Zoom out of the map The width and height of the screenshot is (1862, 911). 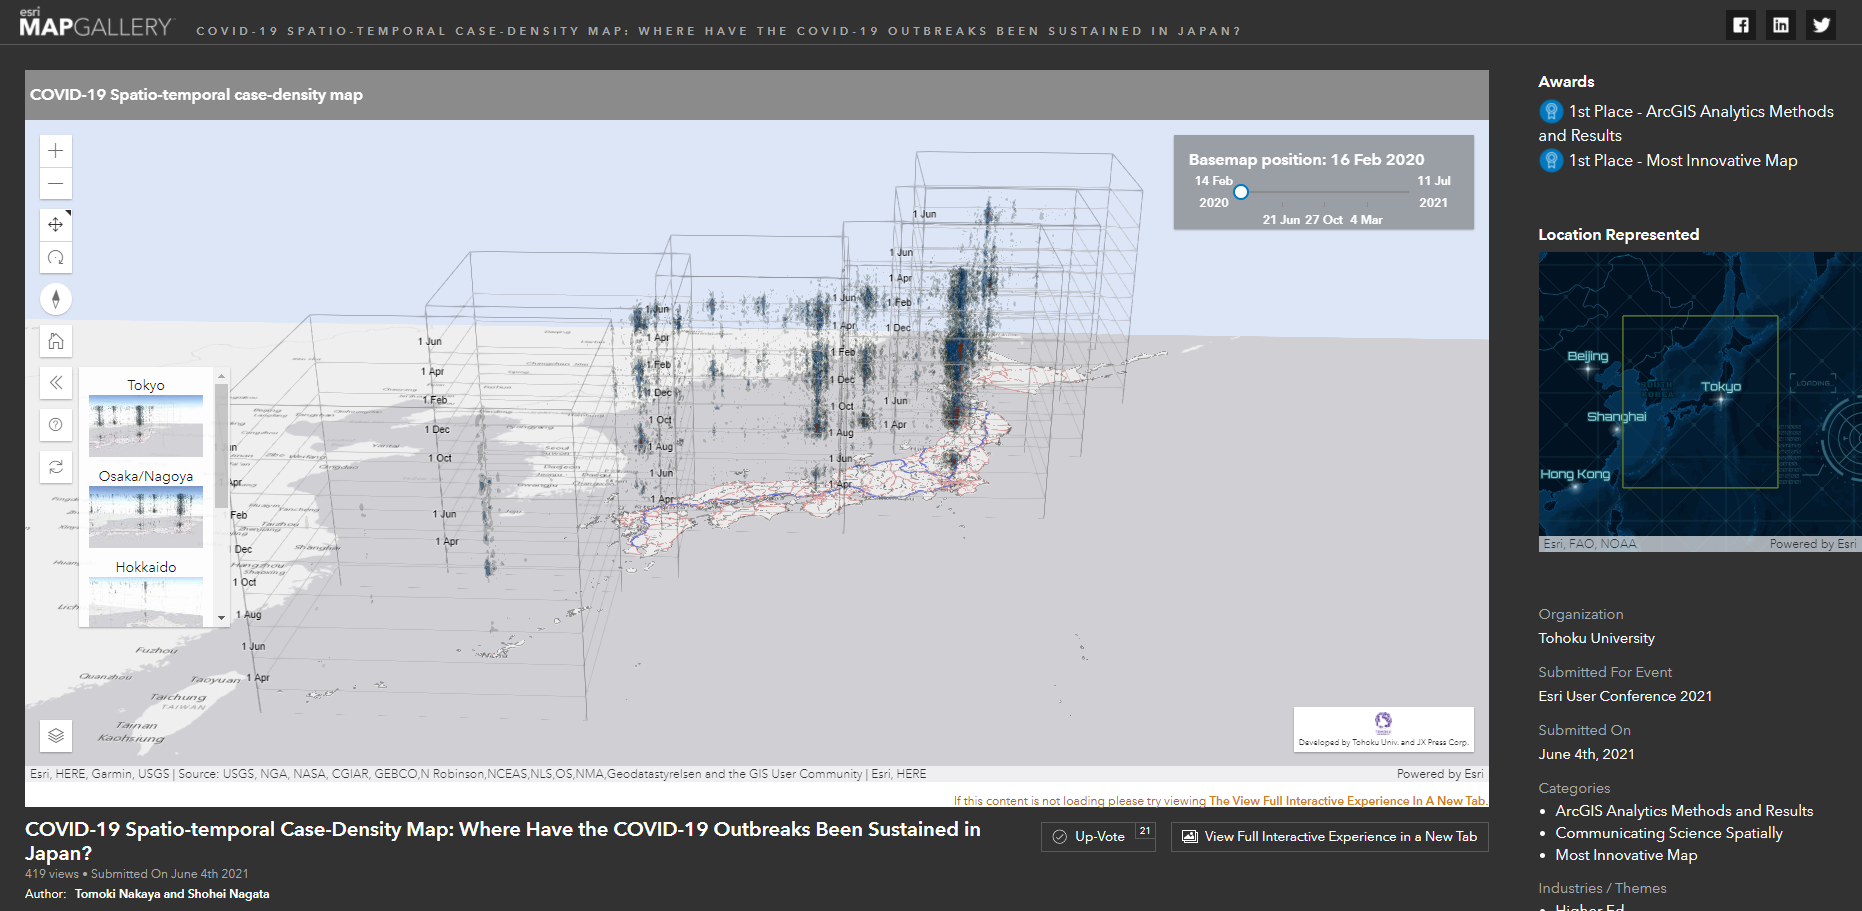click(x=56, y=183)
